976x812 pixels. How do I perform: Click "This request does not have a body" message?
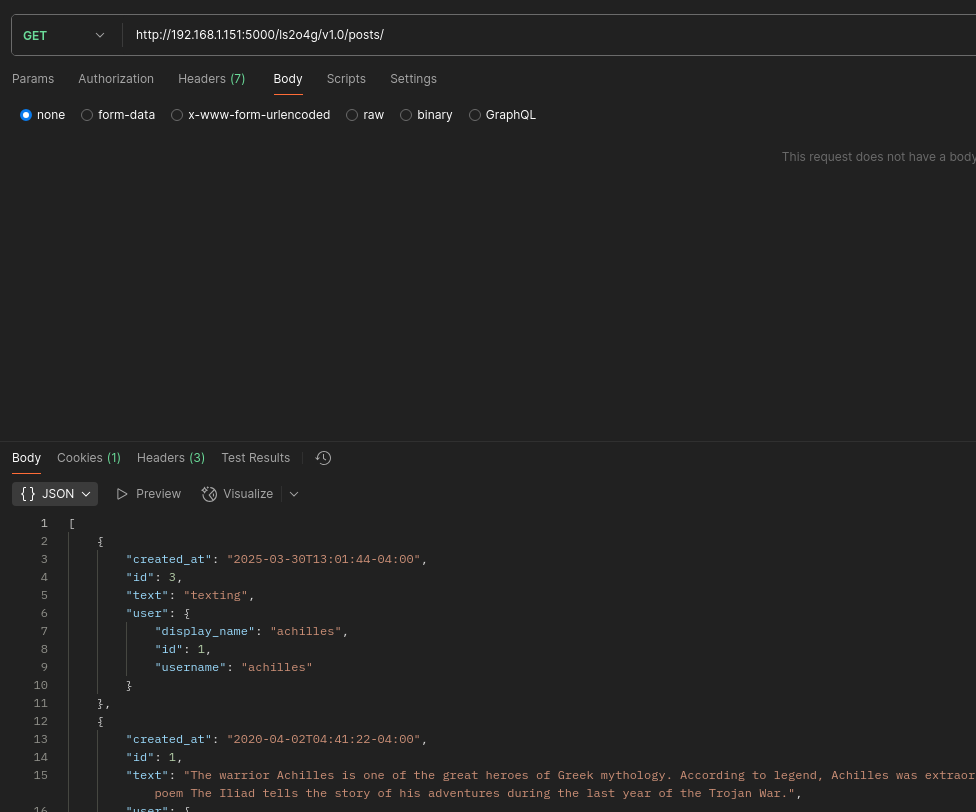[x=878, y=157]
